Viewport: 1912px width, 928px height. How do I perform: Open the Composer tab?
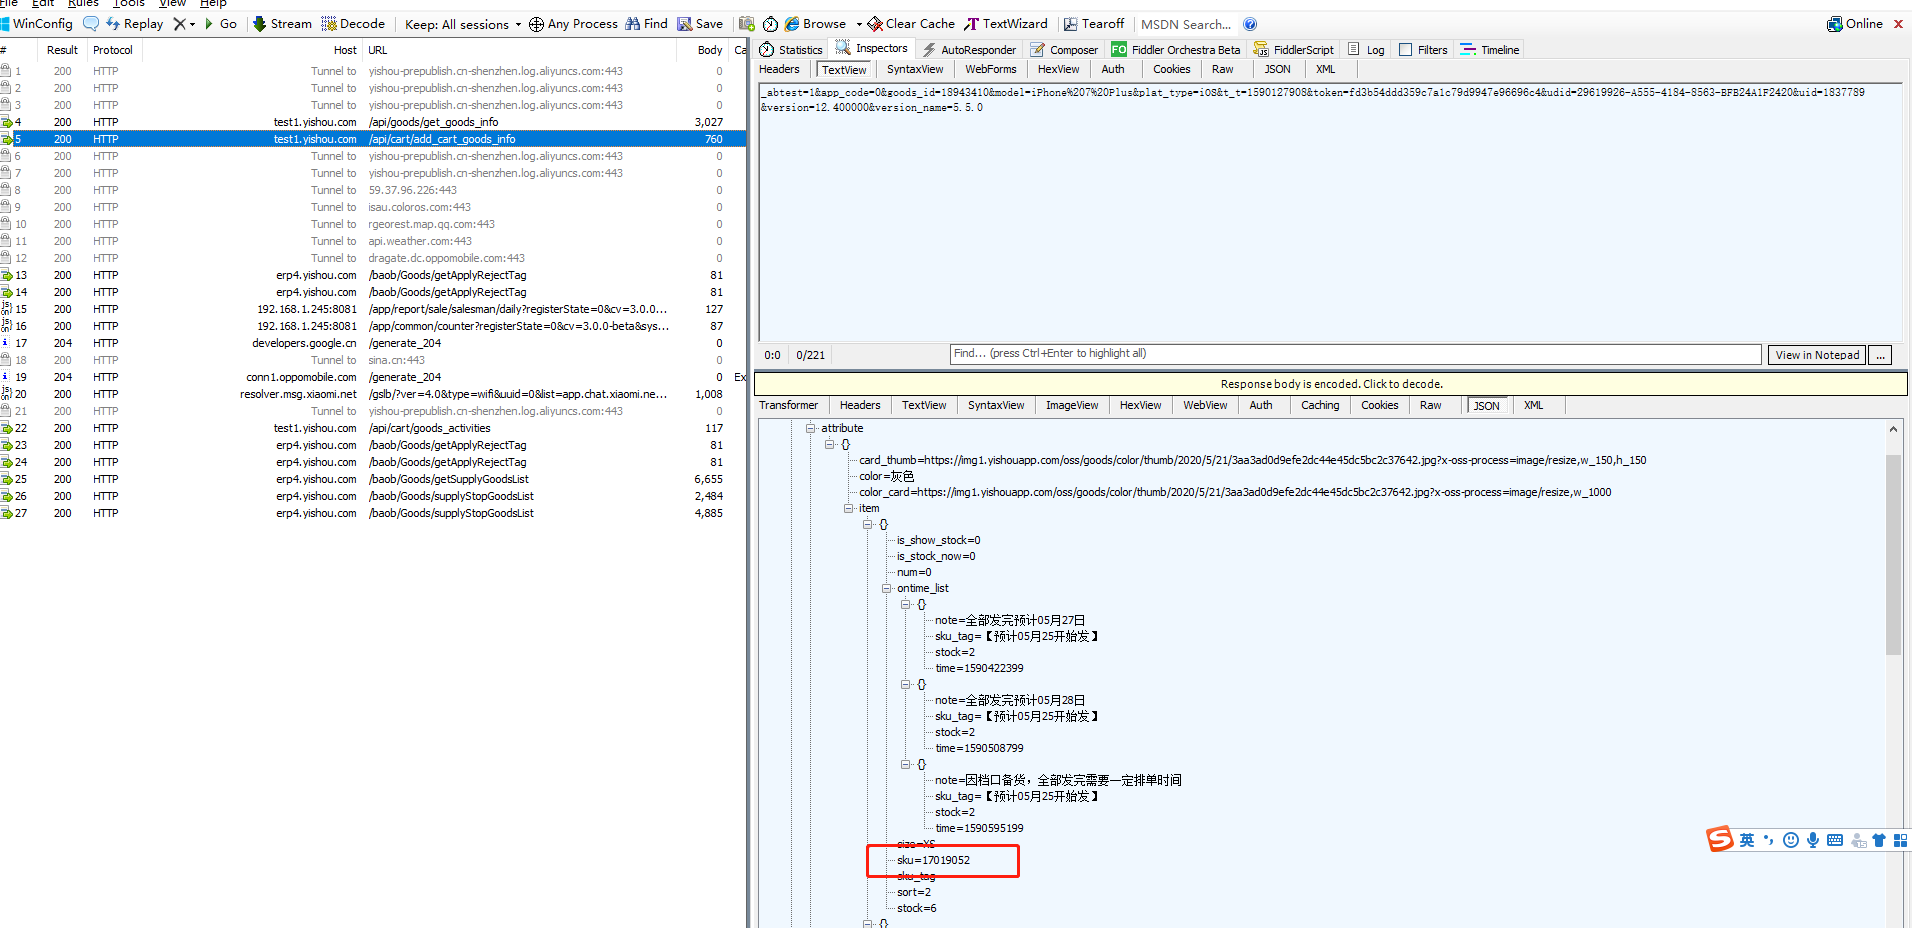[1064, 49]
